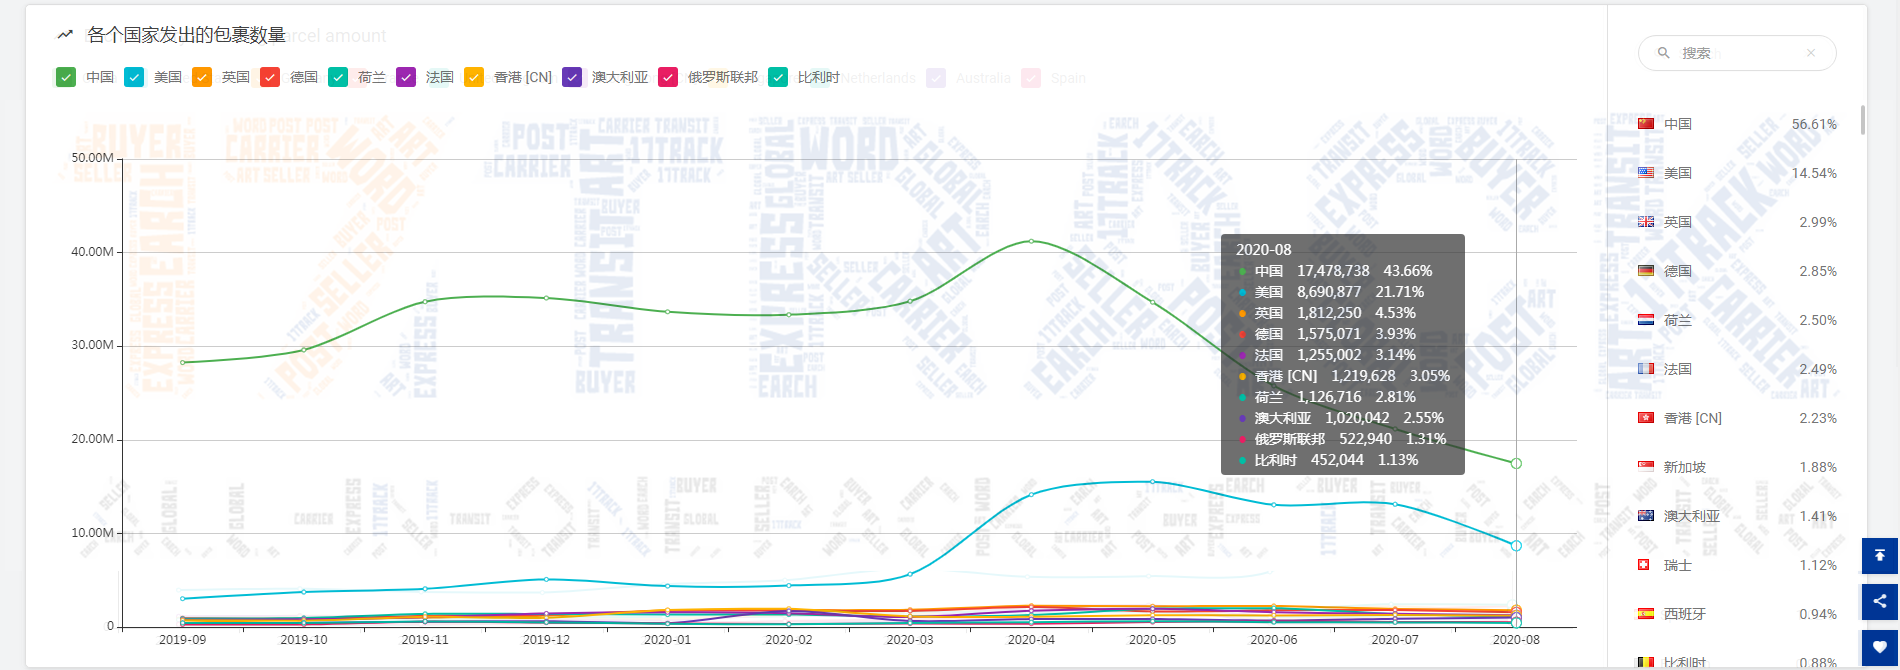The image size is (1900, 670).
Task: Focus the 搜索 input field
Action: [1737, 53]
